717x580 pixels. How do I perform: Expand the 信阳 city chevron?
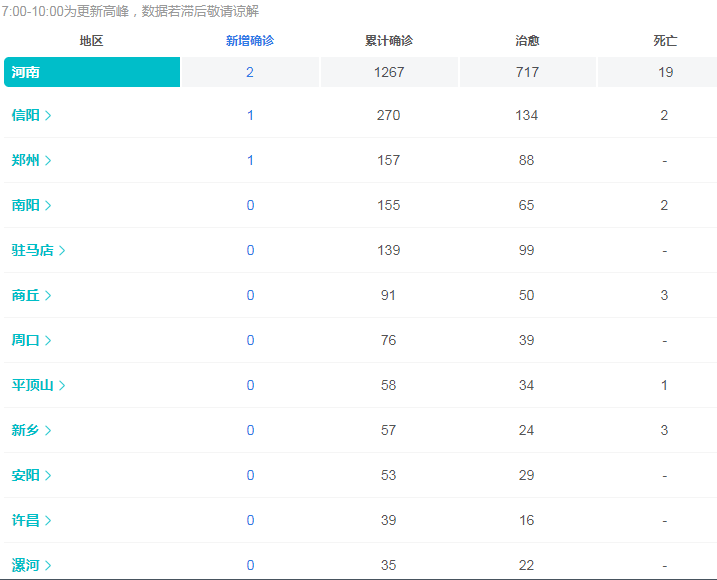point(48,115)
